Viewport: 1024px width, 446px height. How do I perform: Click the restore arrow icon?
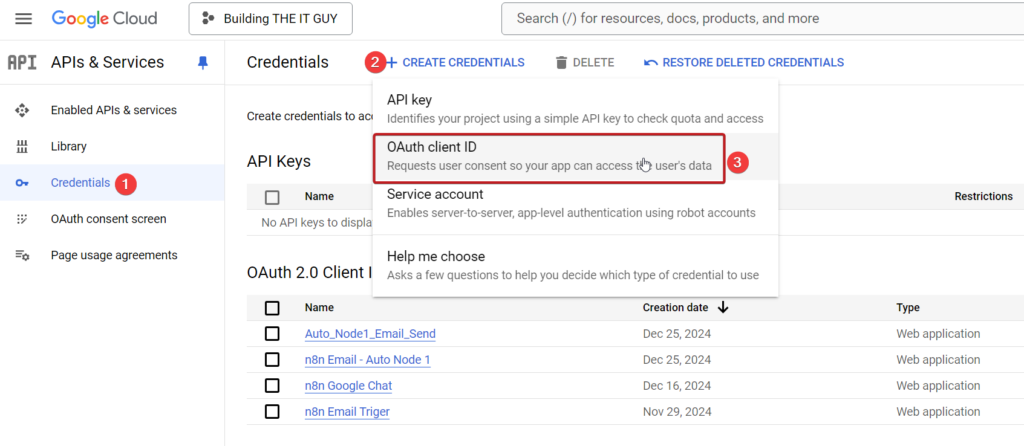[650, 63]
